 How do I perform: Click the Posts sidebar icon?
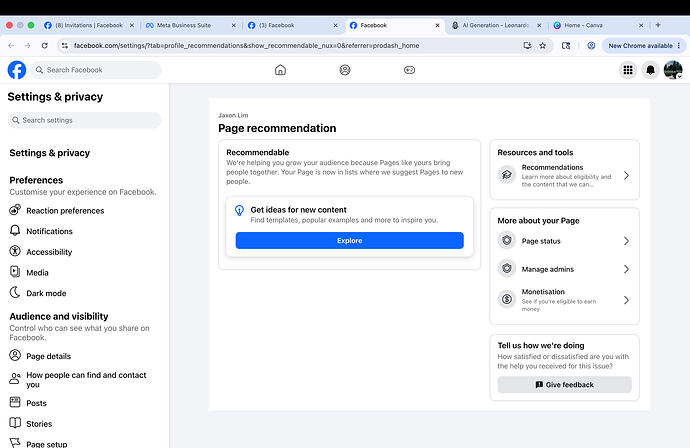tap(15, 402)
